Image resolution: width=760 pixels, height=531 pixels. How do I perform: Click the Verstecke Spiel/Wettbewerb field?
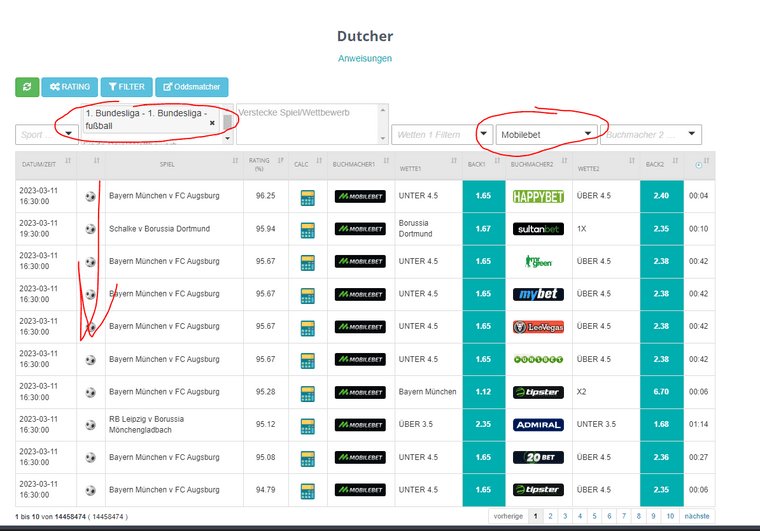[312, 124]
